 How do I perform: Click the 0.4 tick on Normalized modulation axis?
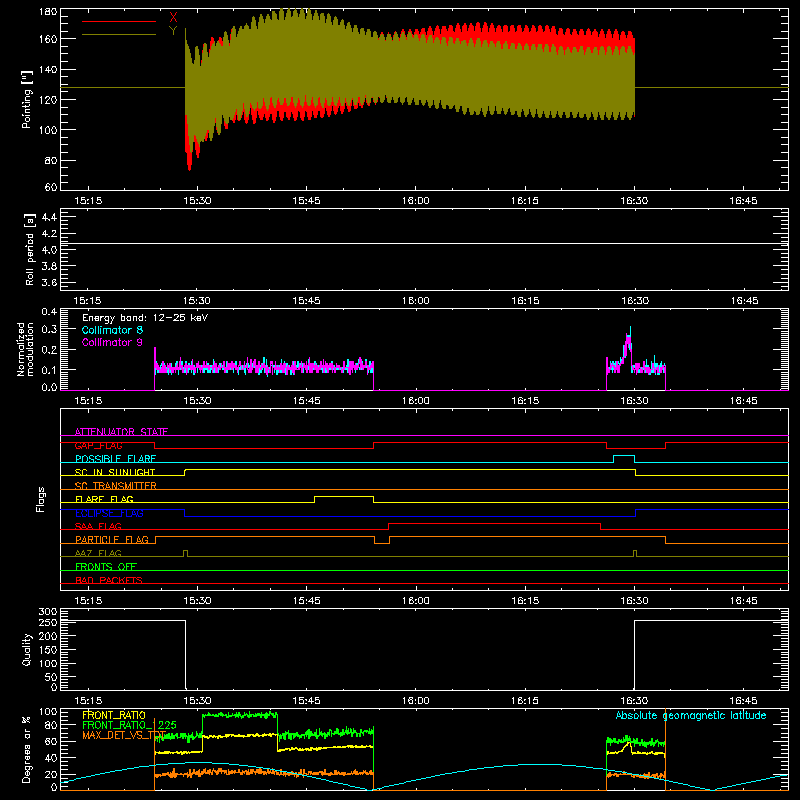[x=49, y=312]
